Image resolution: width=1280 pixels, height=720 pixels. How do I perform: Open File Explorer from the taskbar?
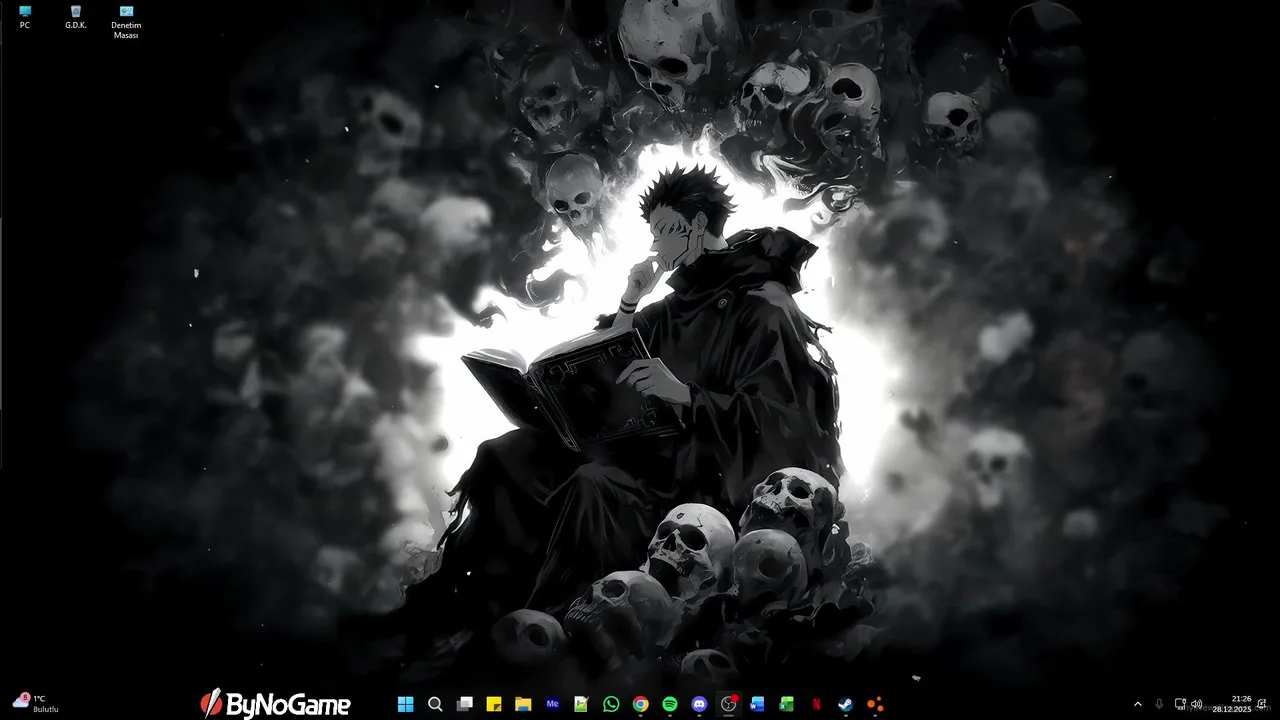click(x=523, y=704)
